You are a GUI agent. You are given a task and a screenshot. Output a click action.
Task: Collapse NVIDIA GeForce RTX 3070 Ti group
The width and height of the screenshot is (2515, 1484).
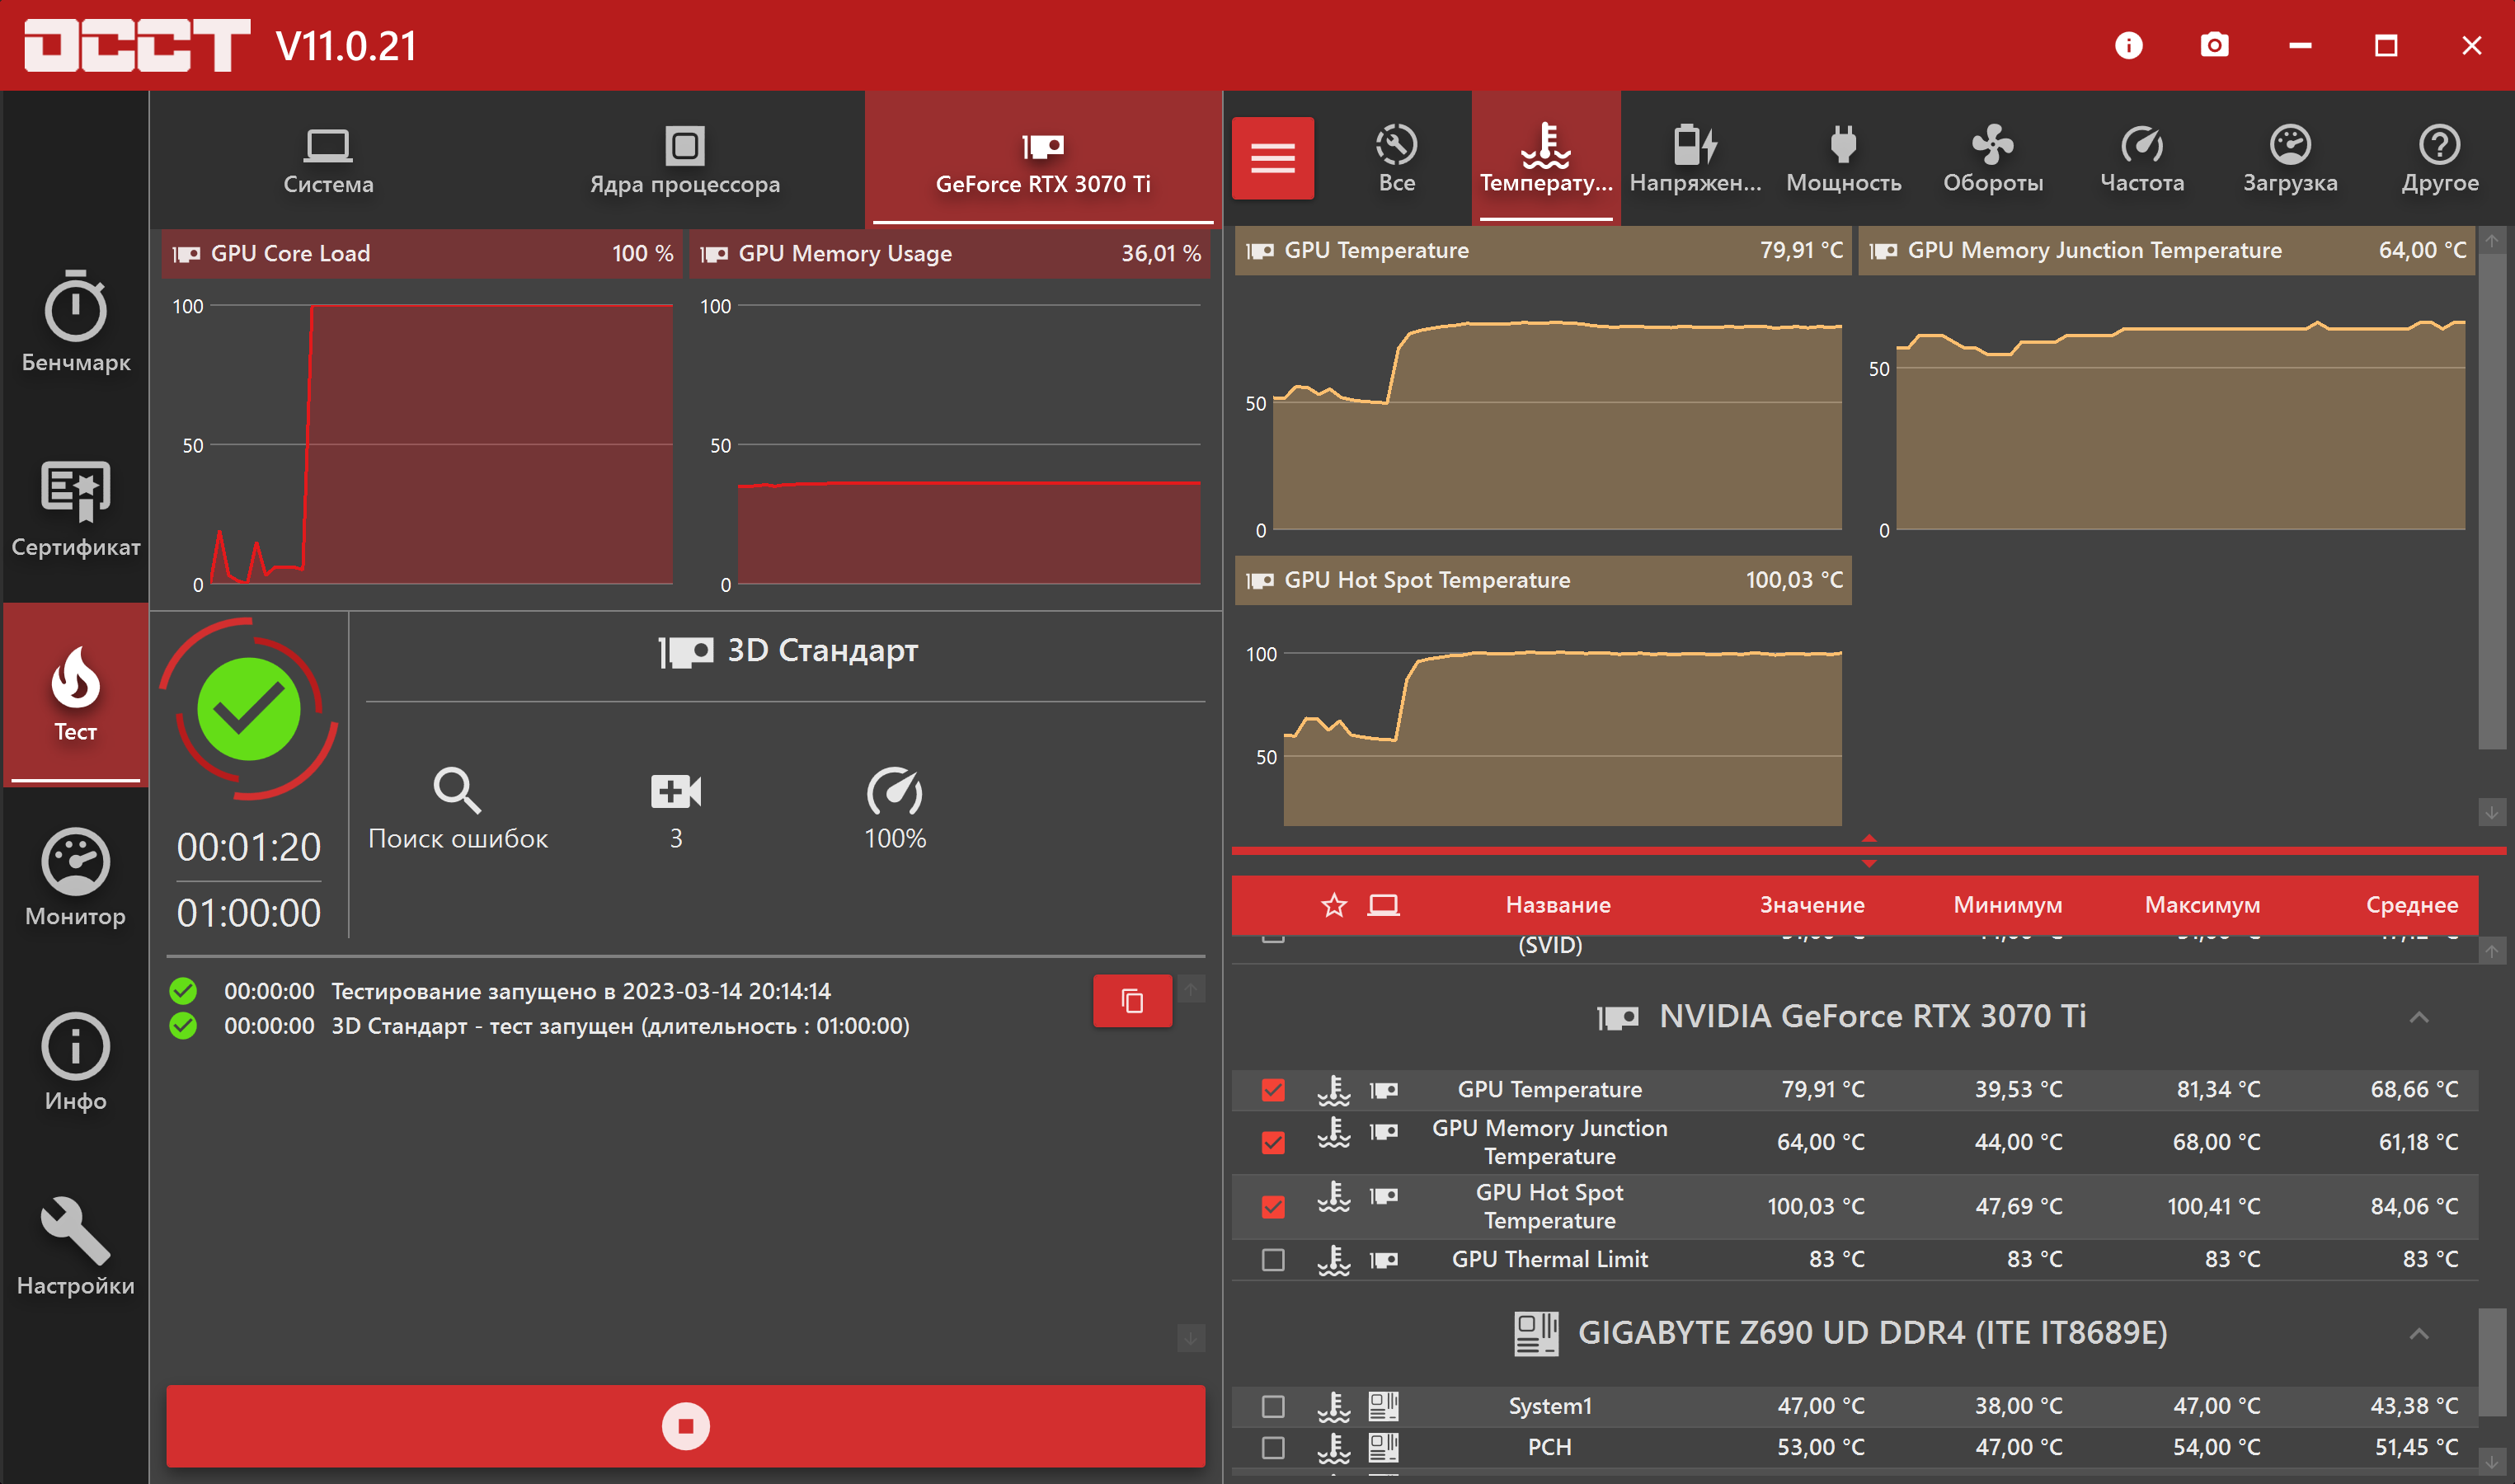tap(2418, 1018)
